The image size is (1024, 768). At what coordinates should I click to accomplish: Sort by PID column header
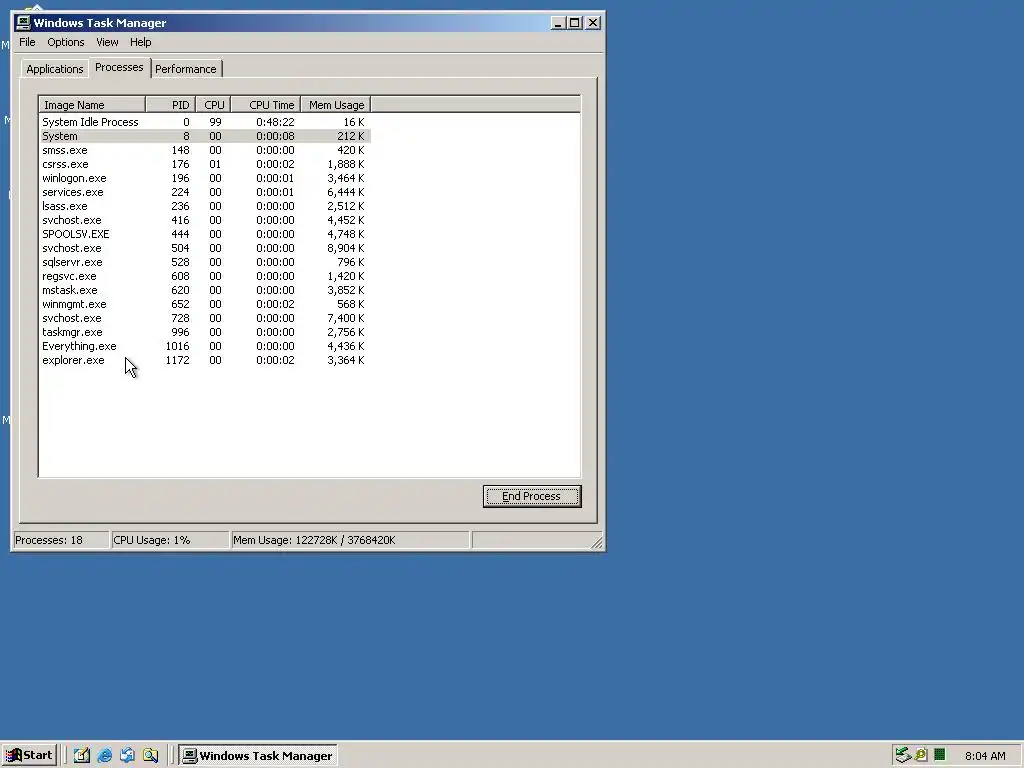coord(170,104)
